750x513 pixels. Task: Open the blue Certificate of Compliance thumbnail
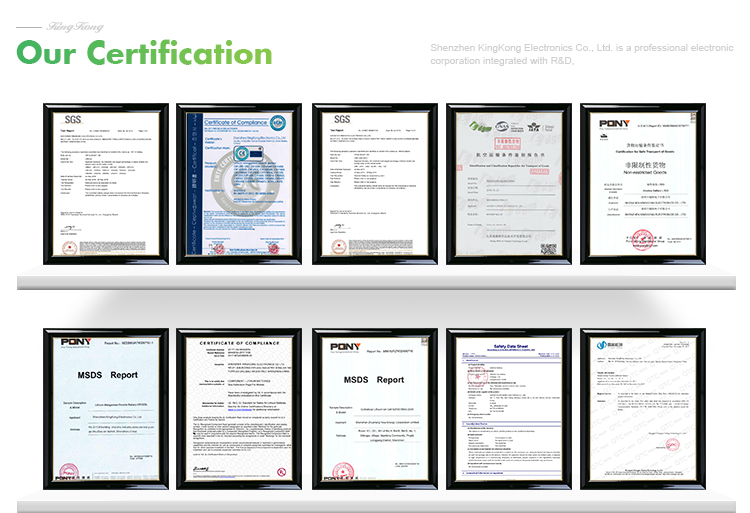tap(239, 184)
